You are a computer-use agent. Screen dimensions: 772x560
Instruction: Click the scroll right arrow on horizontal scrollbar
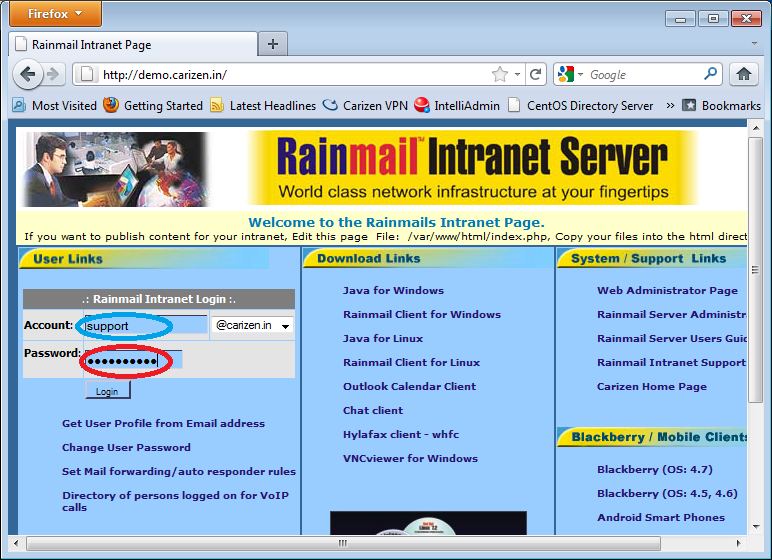point(738,543)
